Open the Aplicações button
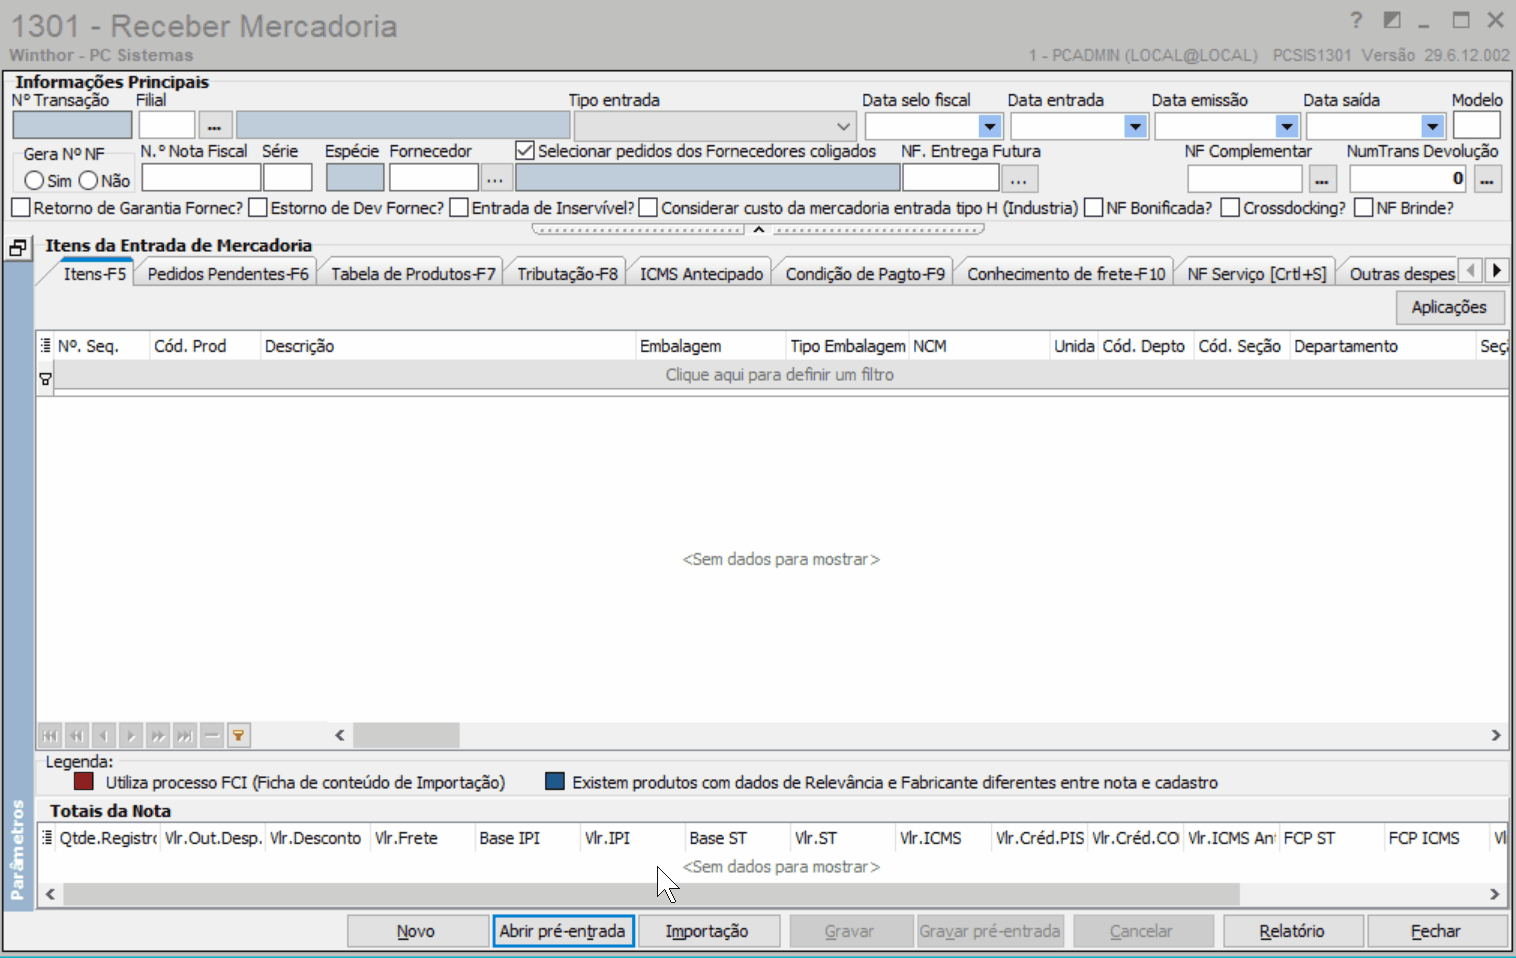The height and width of the screenshot is (958, 1516). pyautogui.click(x=1449, y=307)
